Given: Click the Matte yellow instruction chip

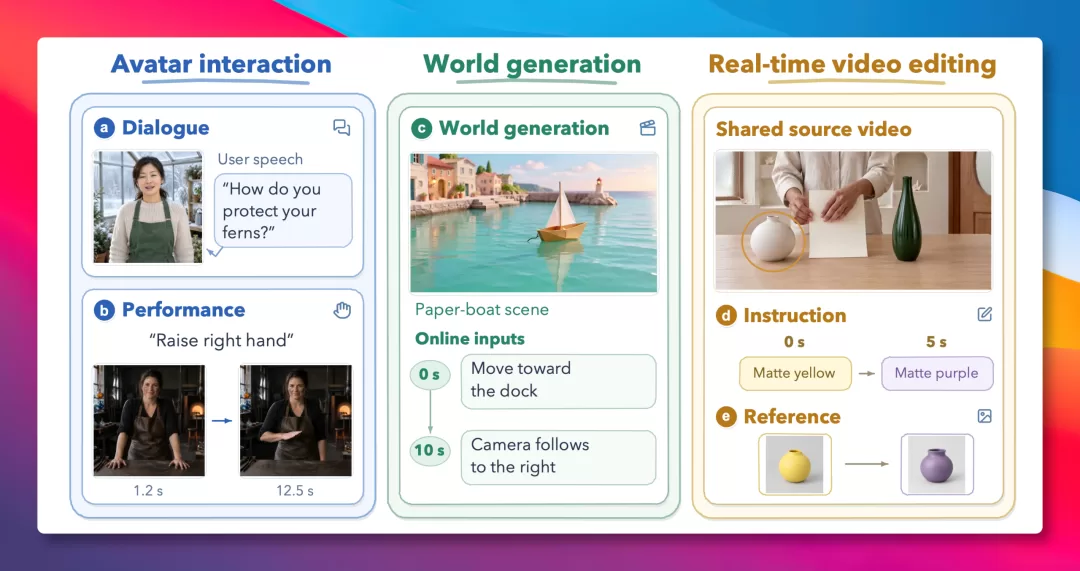Looking at the screenshot, I should coord(795,373).
